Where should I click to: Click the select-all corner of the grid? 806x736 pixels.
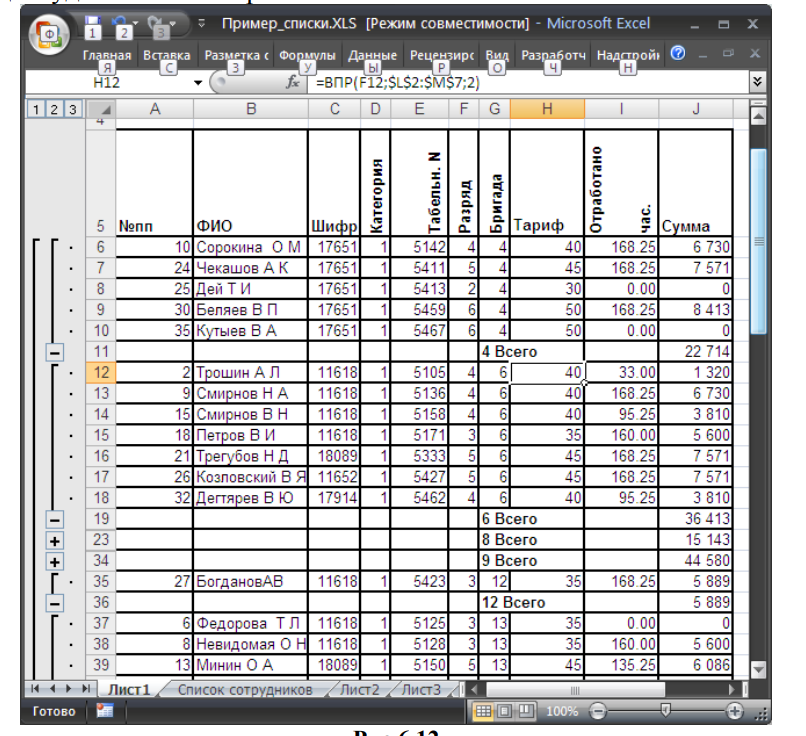102,110
